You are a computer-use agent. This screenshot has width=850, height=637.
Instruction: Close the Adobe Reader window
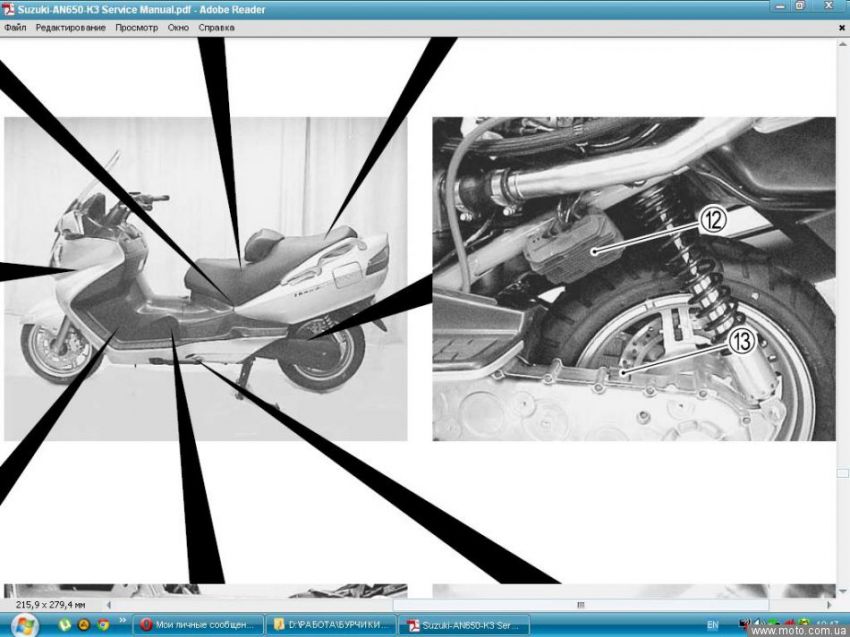click(x=829, y=7)
